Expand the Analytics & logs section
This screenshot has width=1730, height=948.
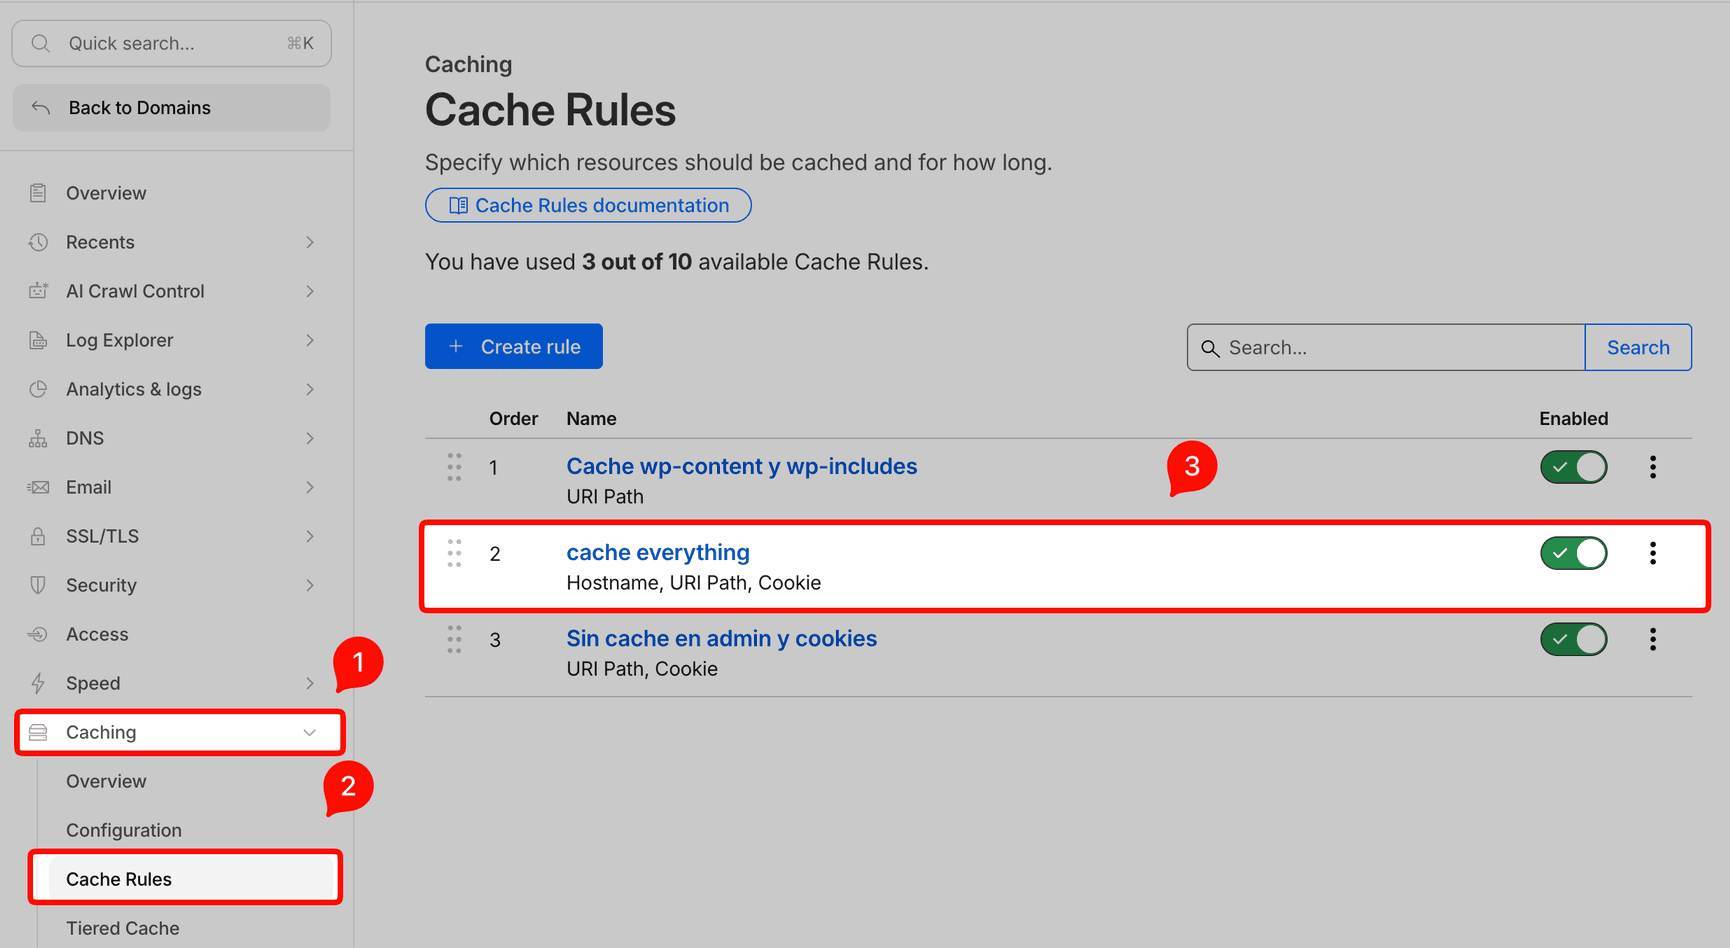[309, 389]
